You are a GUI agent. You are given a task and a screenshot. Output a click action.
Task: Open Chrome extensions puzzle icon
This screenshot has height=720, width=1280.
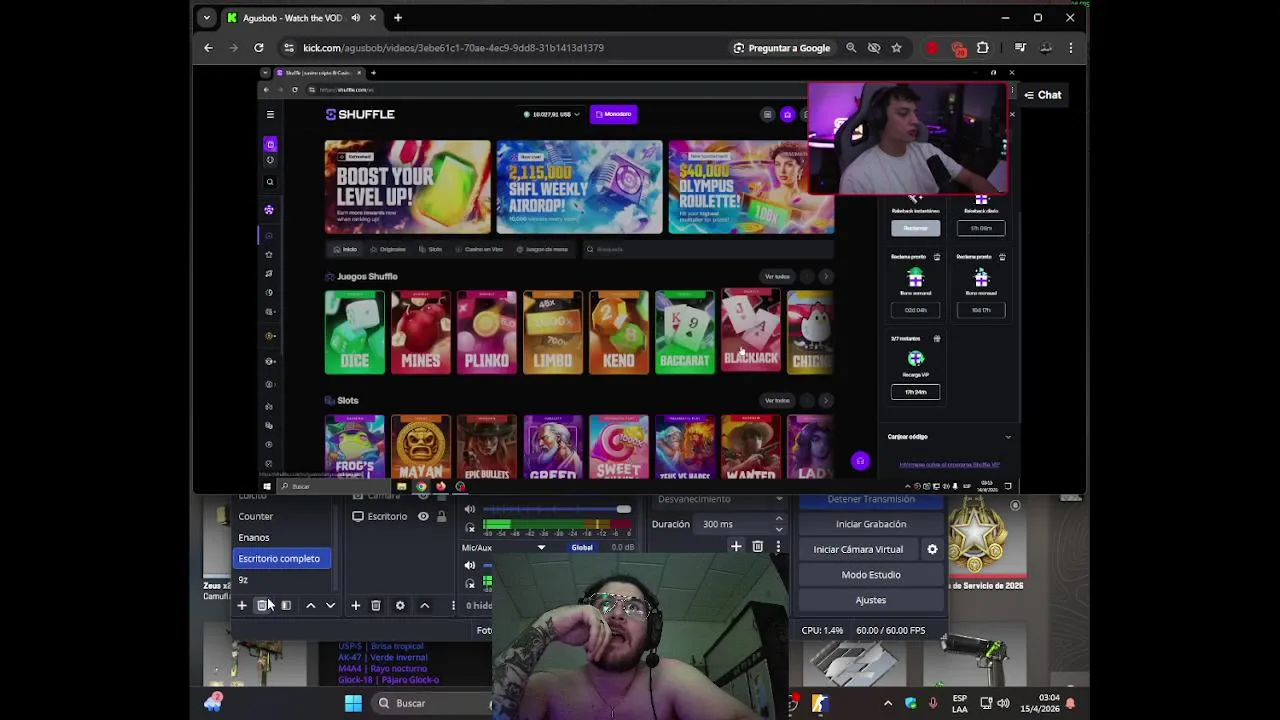coord(982,48)
